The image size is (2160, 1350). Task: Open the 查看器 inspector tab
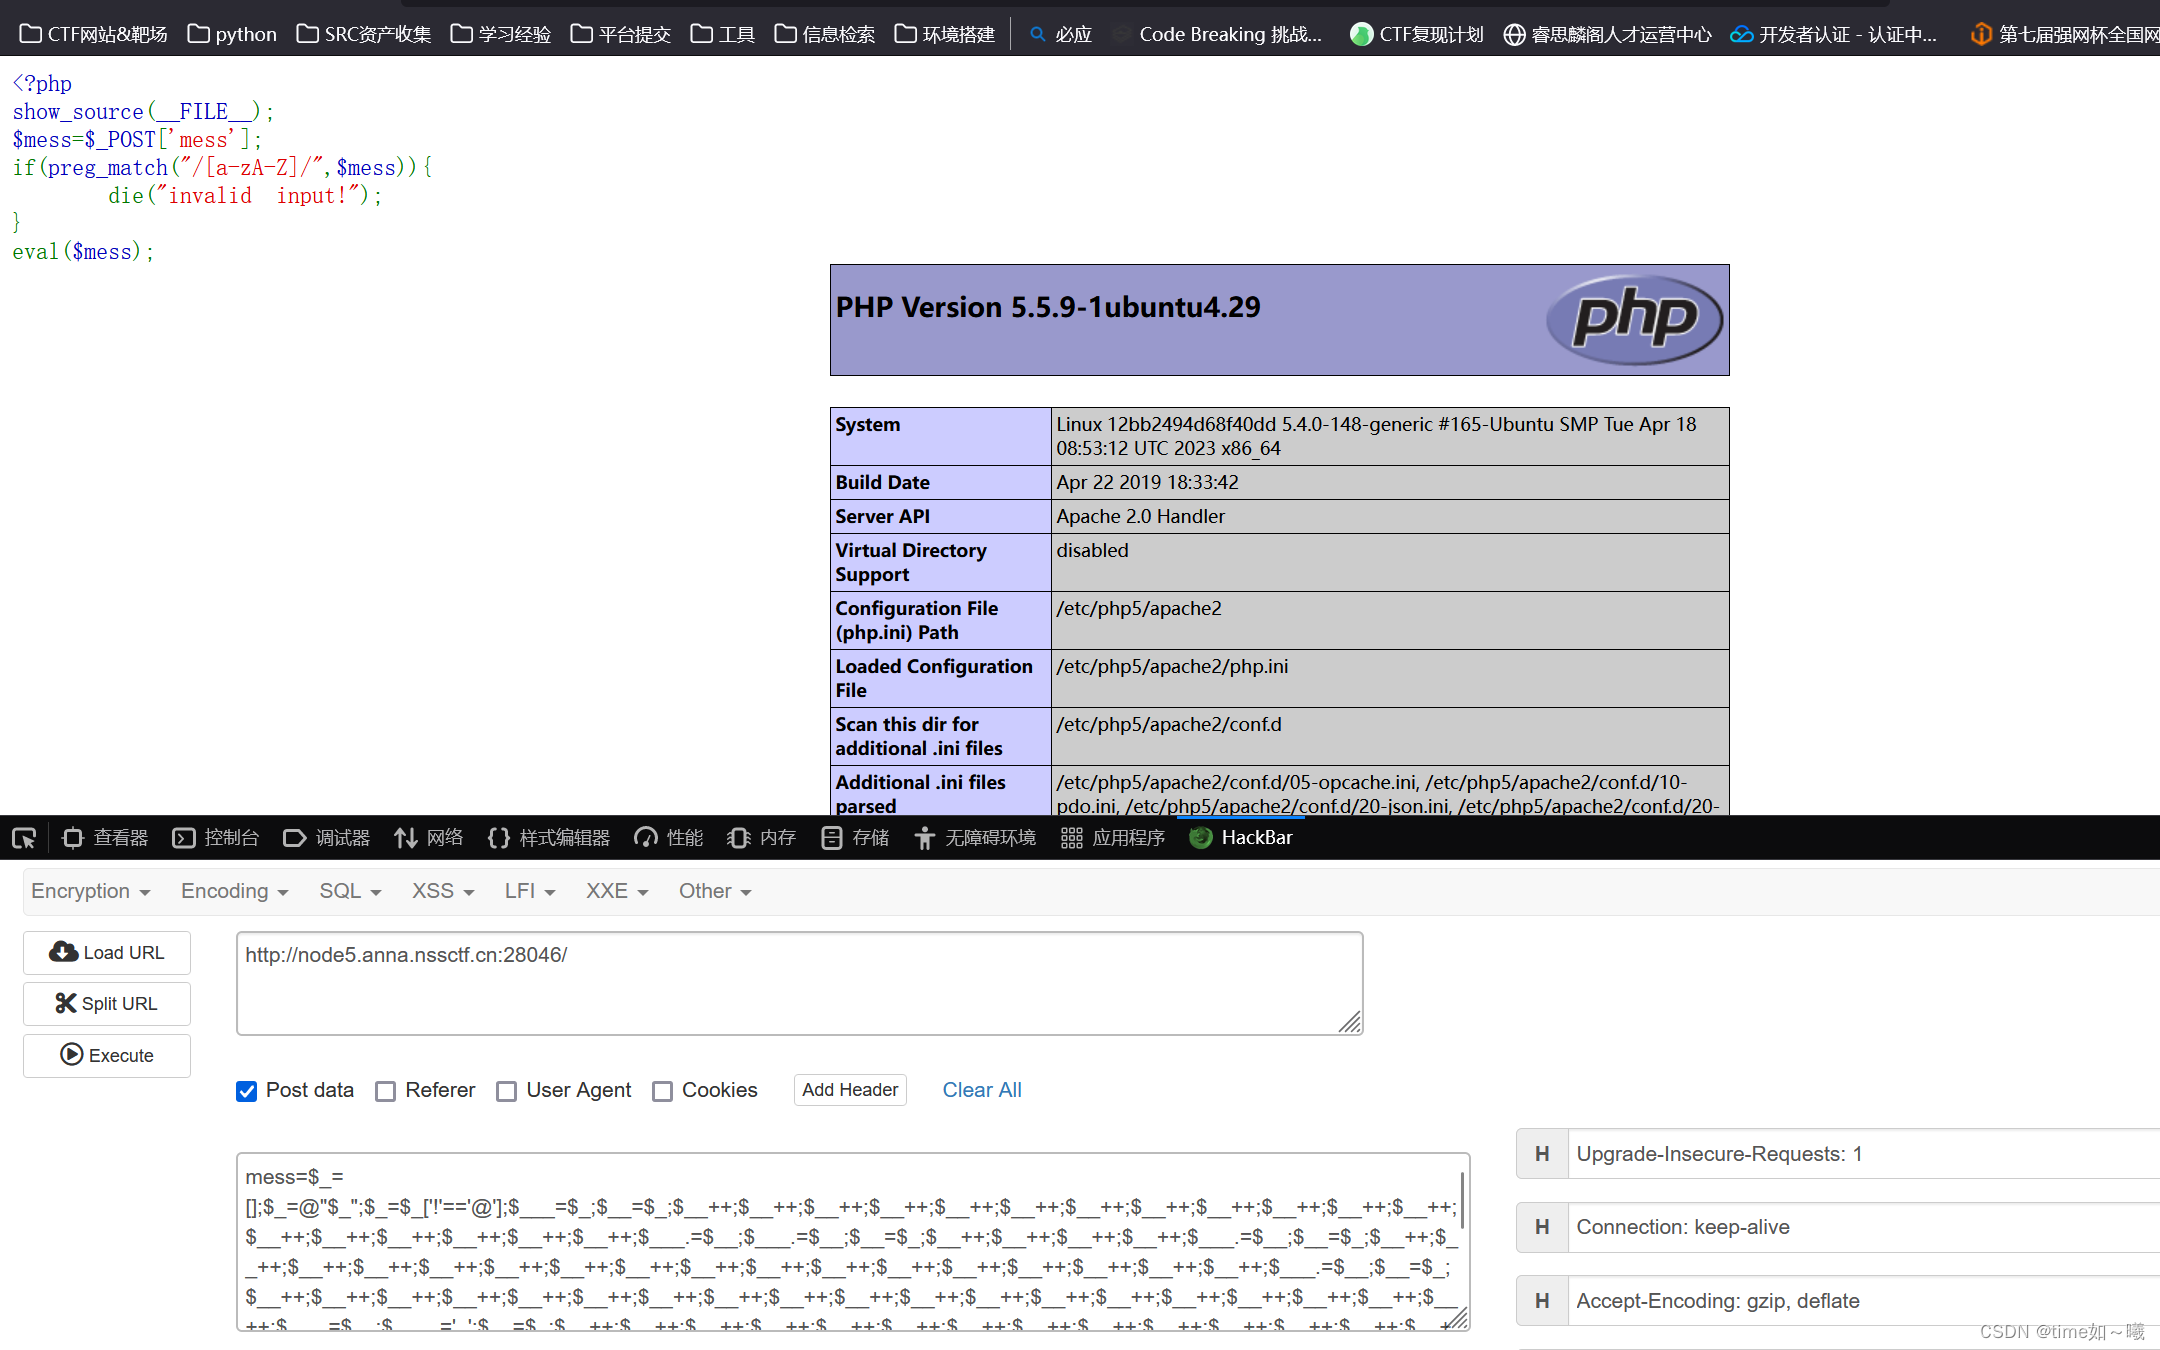105,838
